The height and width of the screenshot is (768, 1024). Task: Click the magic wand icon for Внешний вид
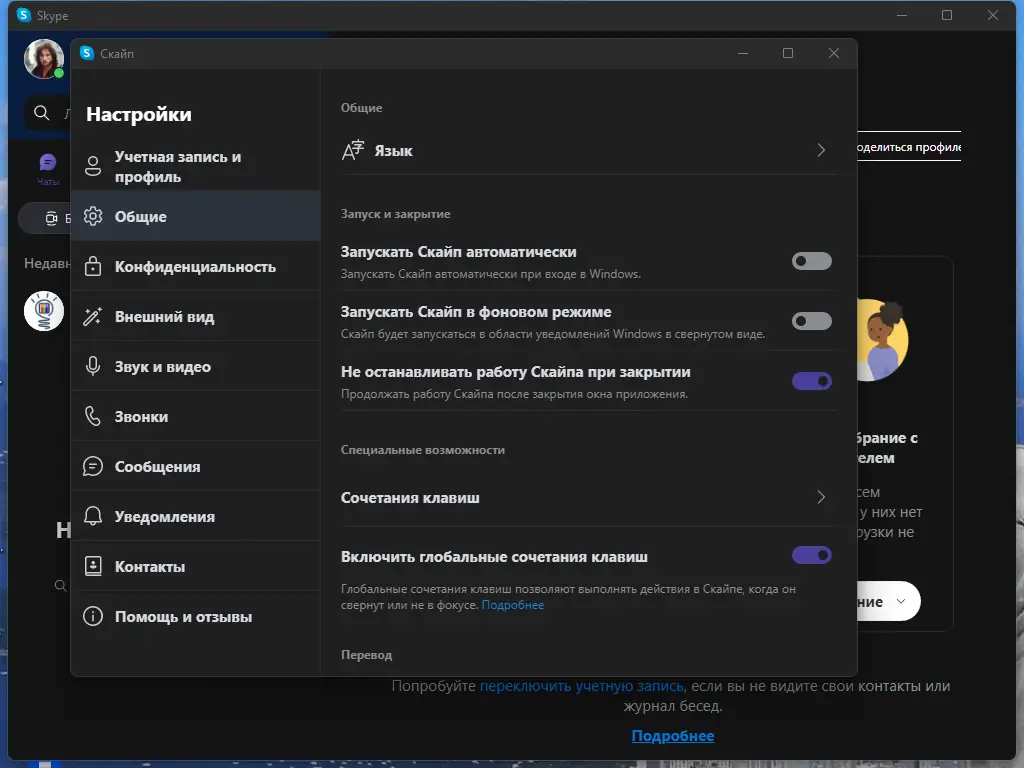tap(93, 316)
